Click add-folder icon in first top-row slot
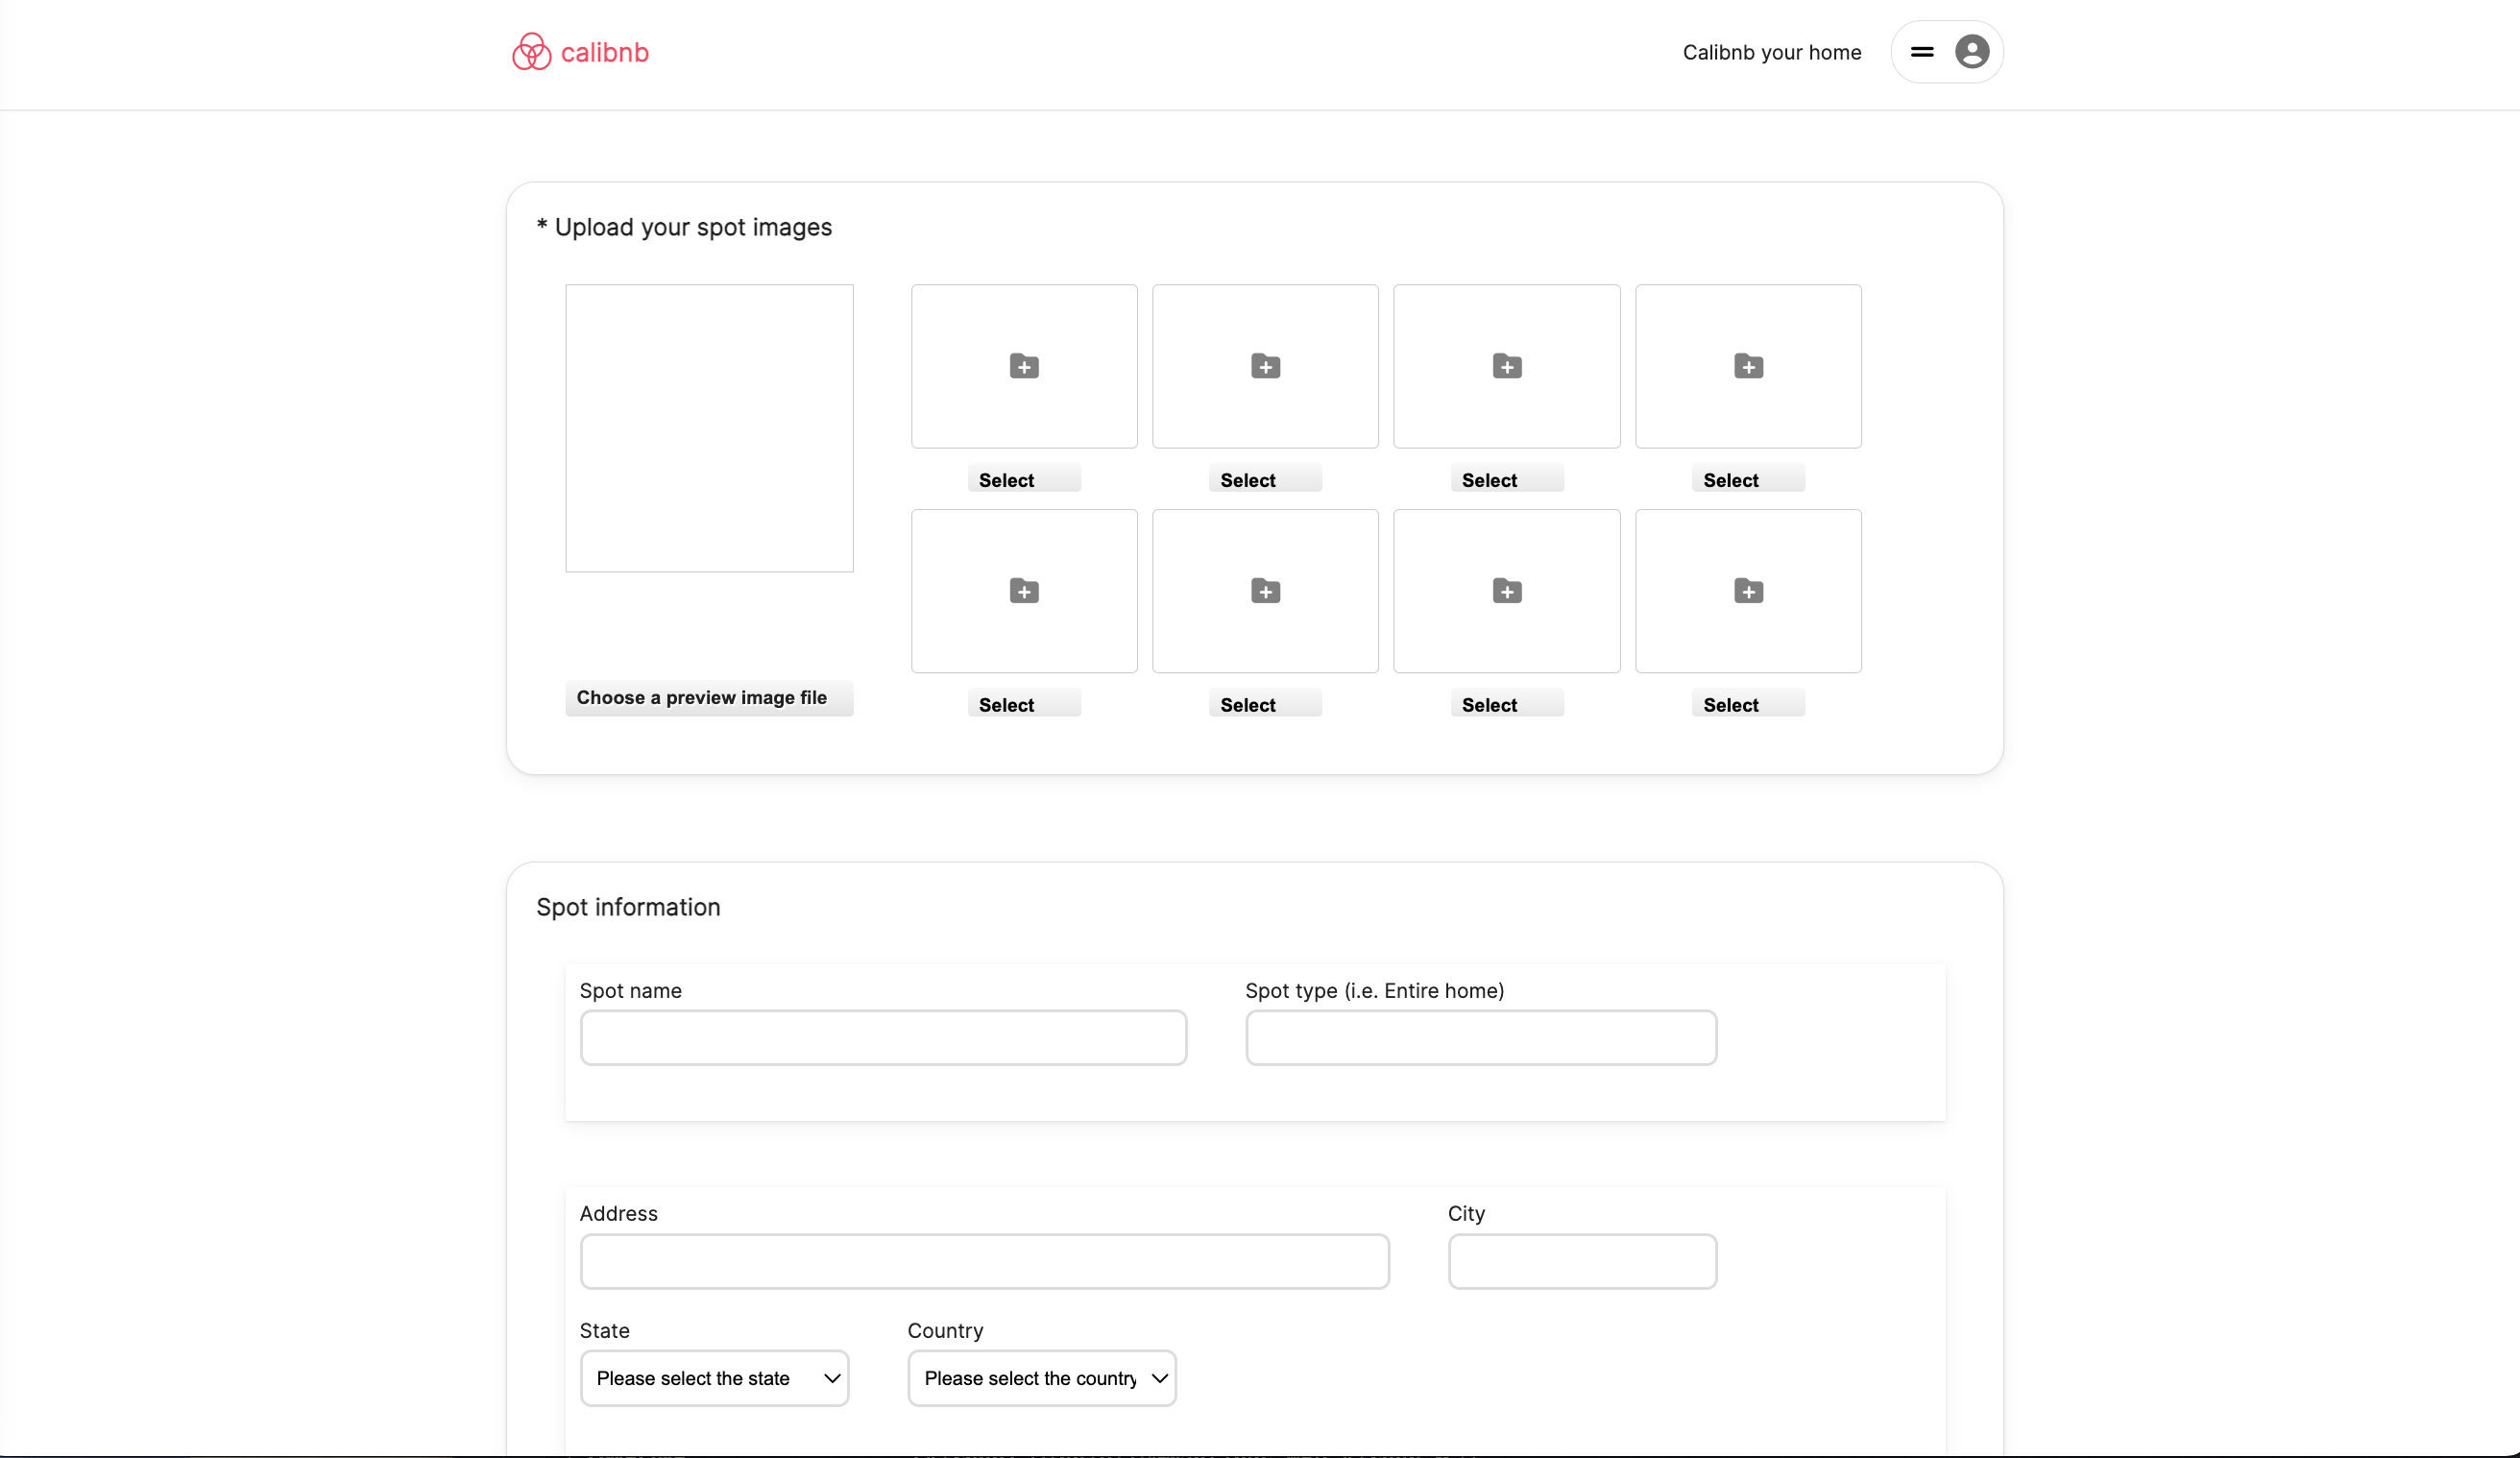 click(x=1023, y=366)
